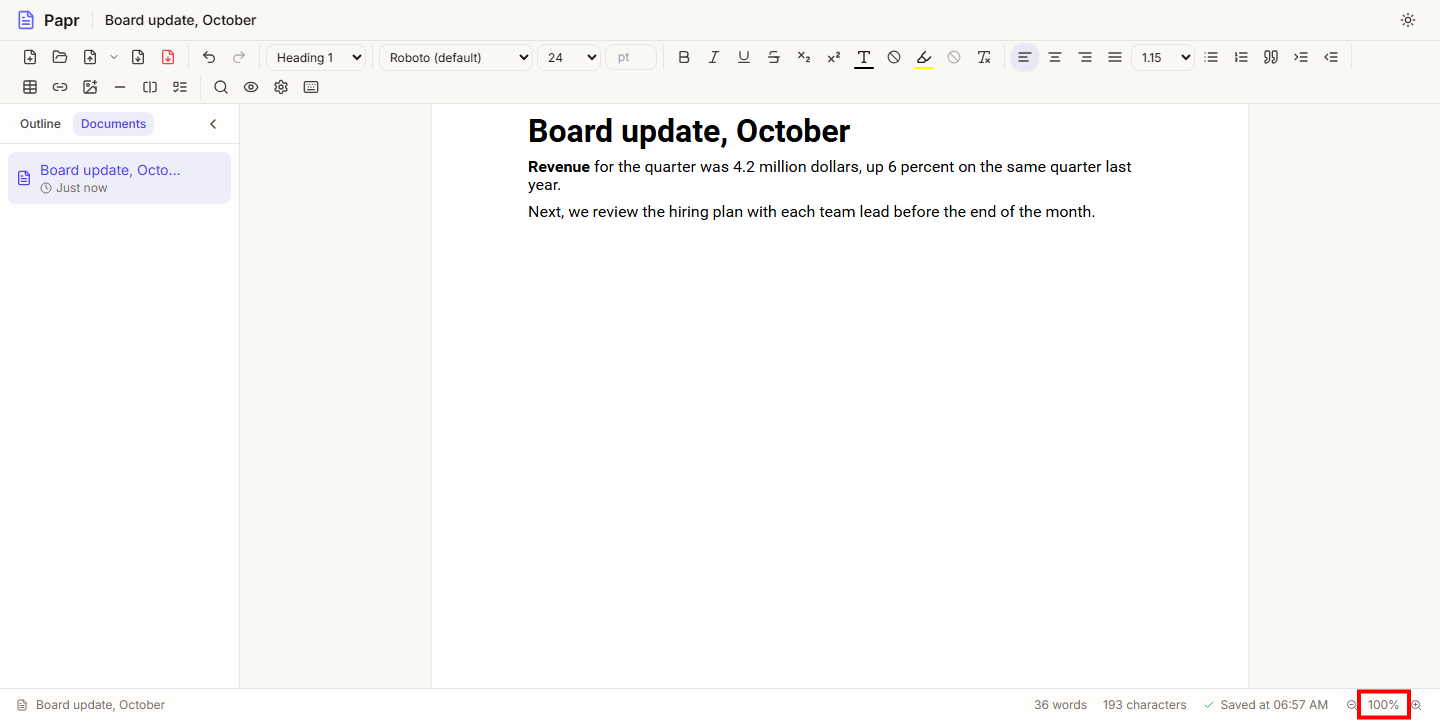Open the font size 24 dropdown
The image size is (1440, 720).
tap(569, 57)
